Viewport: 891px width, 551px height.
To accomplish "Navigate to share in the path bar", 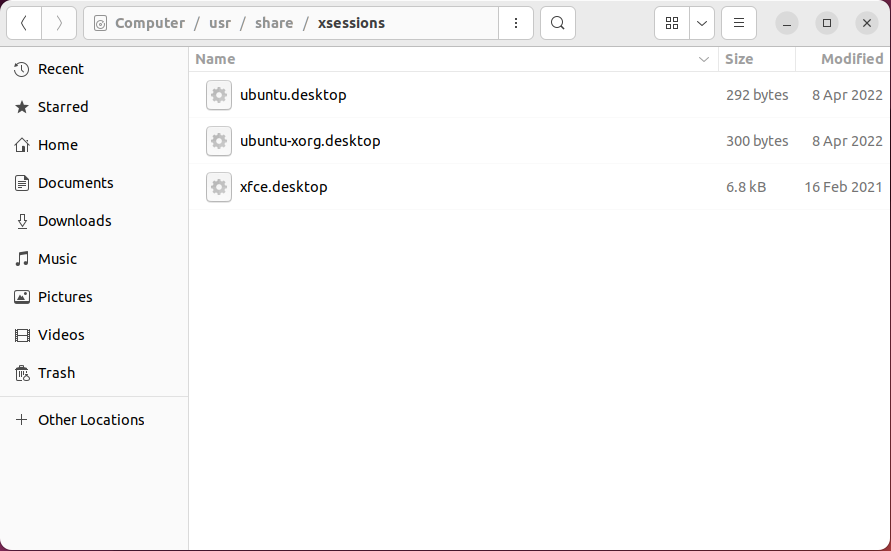I will 274,23.
